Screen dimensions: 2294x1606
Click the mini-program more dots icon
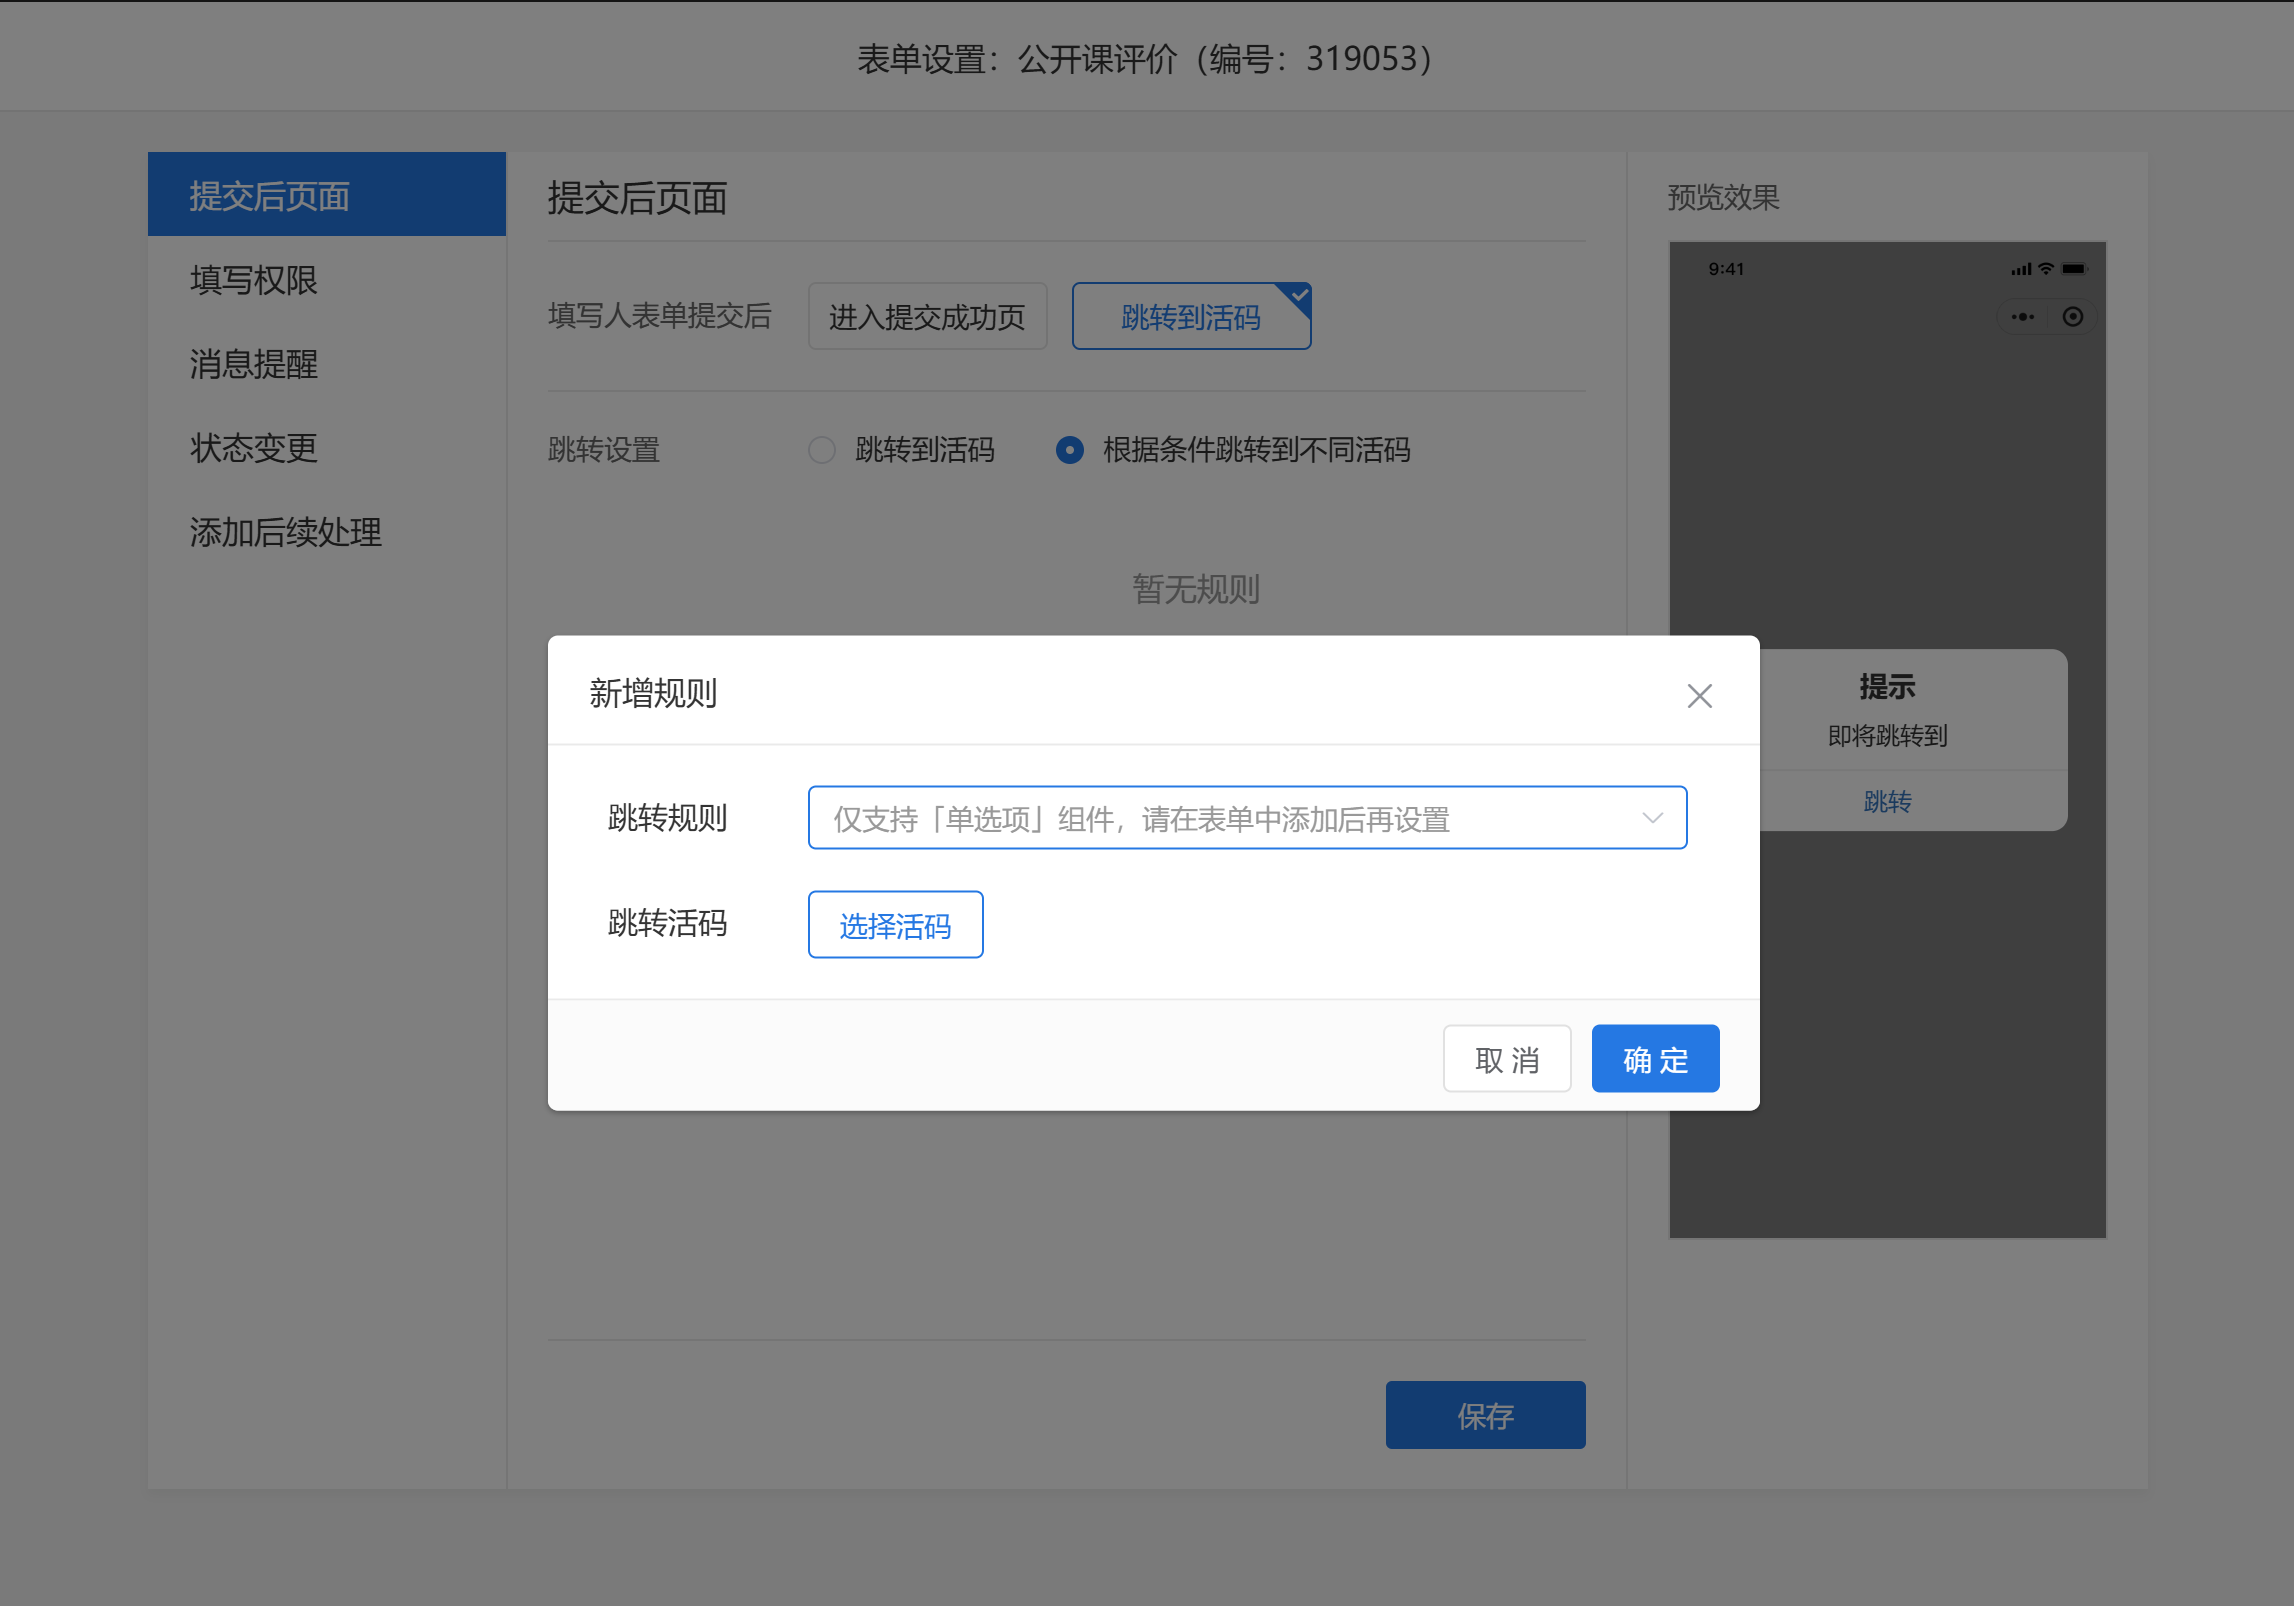tap(2022, 317)
